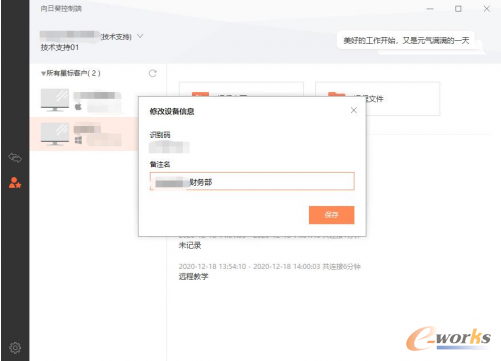Image resolution: width=501 pixels, height=361 pixels.
Task: Open settings gear in sidebar
Action: (15, 348)
